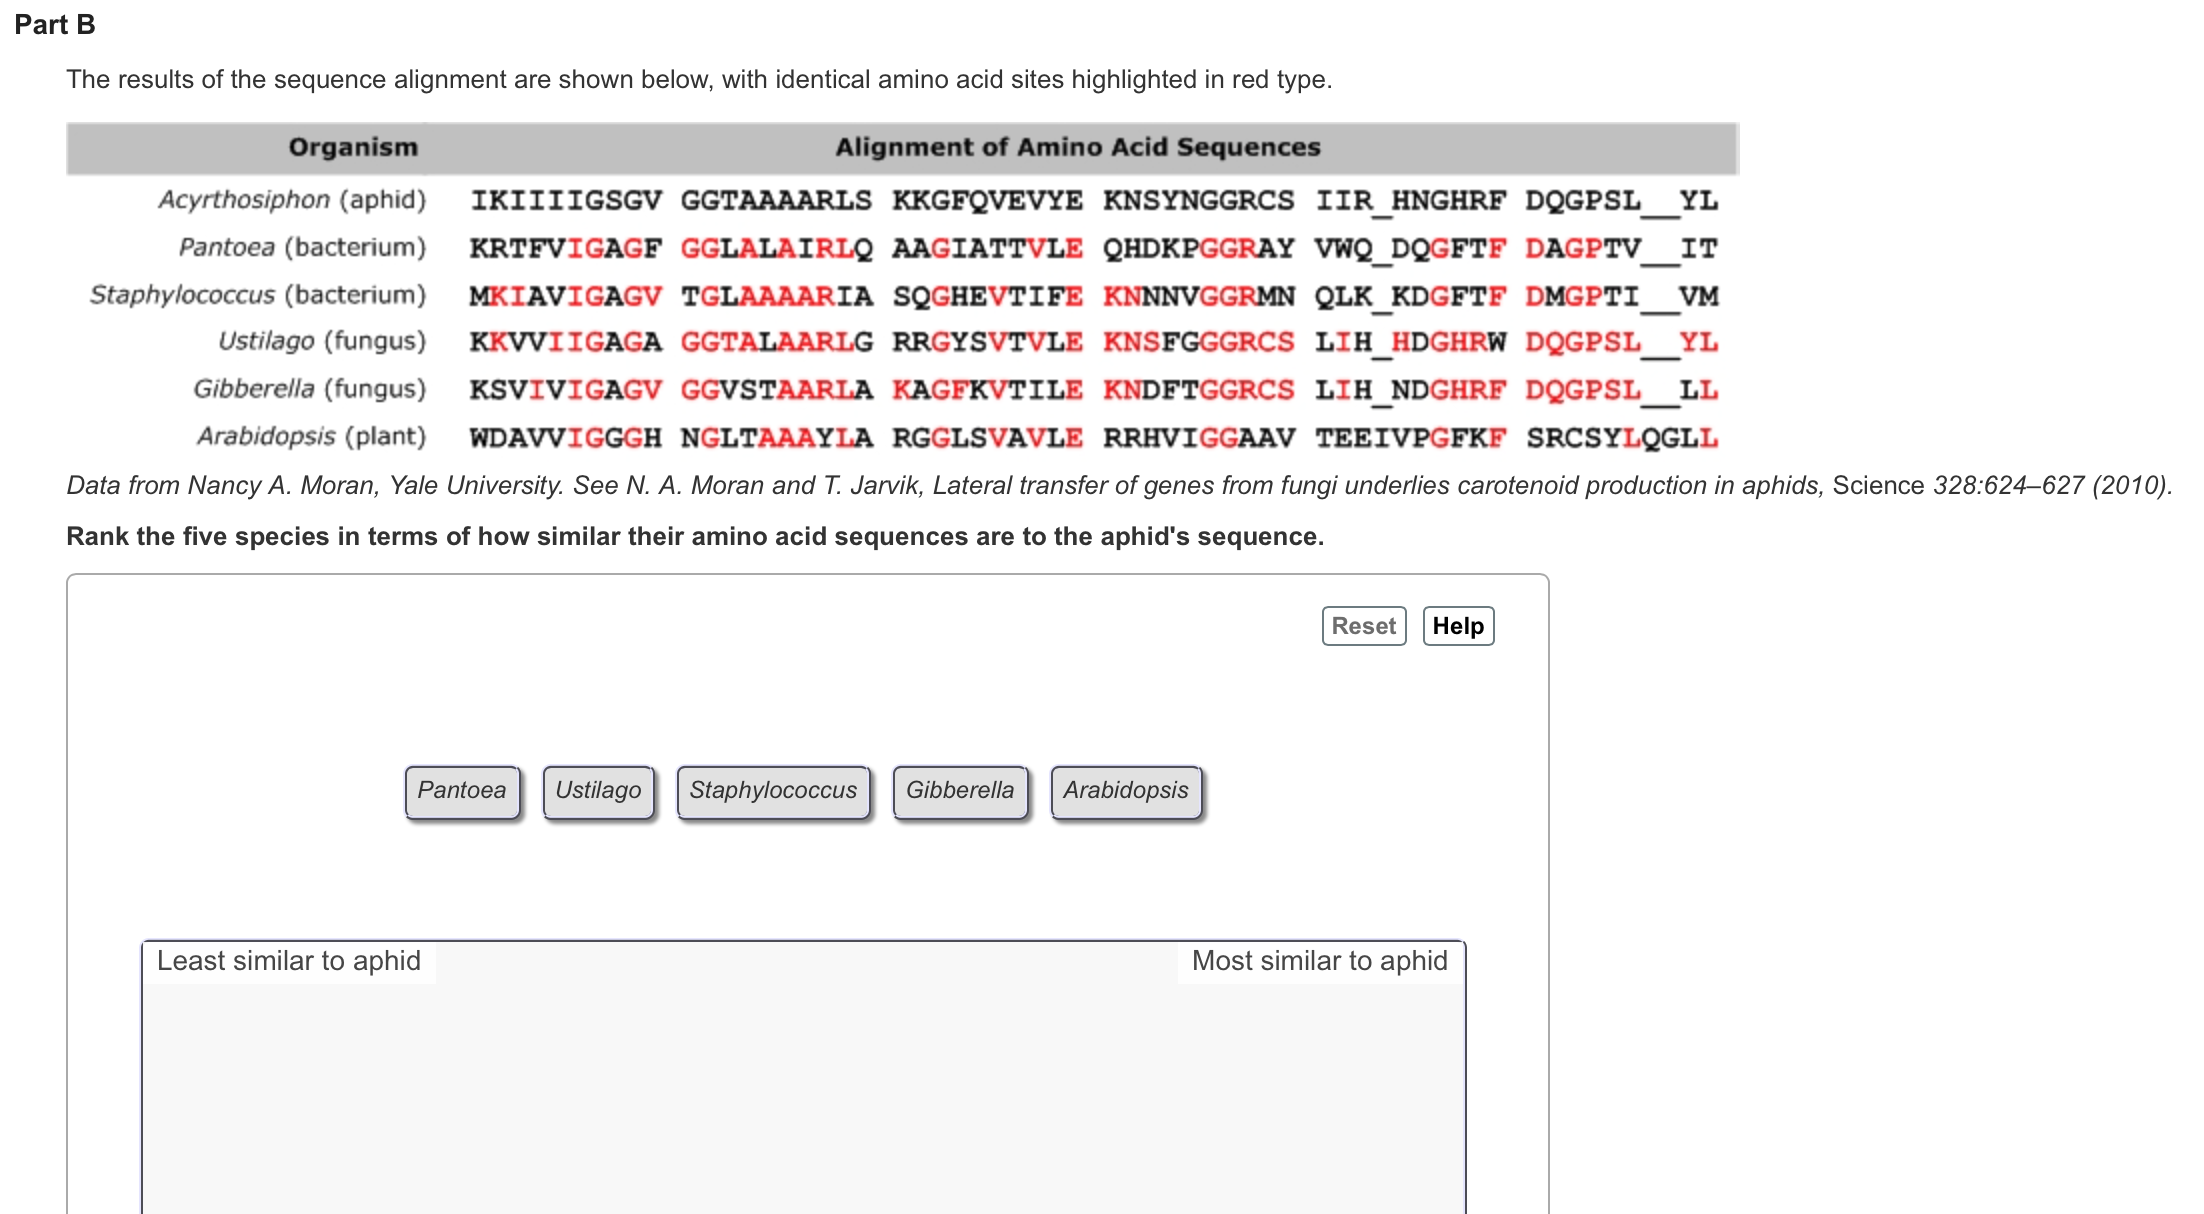This screenshot has width=2204, height=1214.
Task: Pick the Staphylococcus tile
Action: coord(773,791)
